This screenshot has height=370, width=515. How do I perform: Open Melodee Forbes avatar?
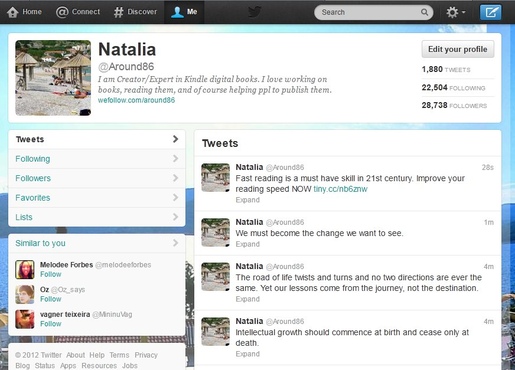coord(25,270)
